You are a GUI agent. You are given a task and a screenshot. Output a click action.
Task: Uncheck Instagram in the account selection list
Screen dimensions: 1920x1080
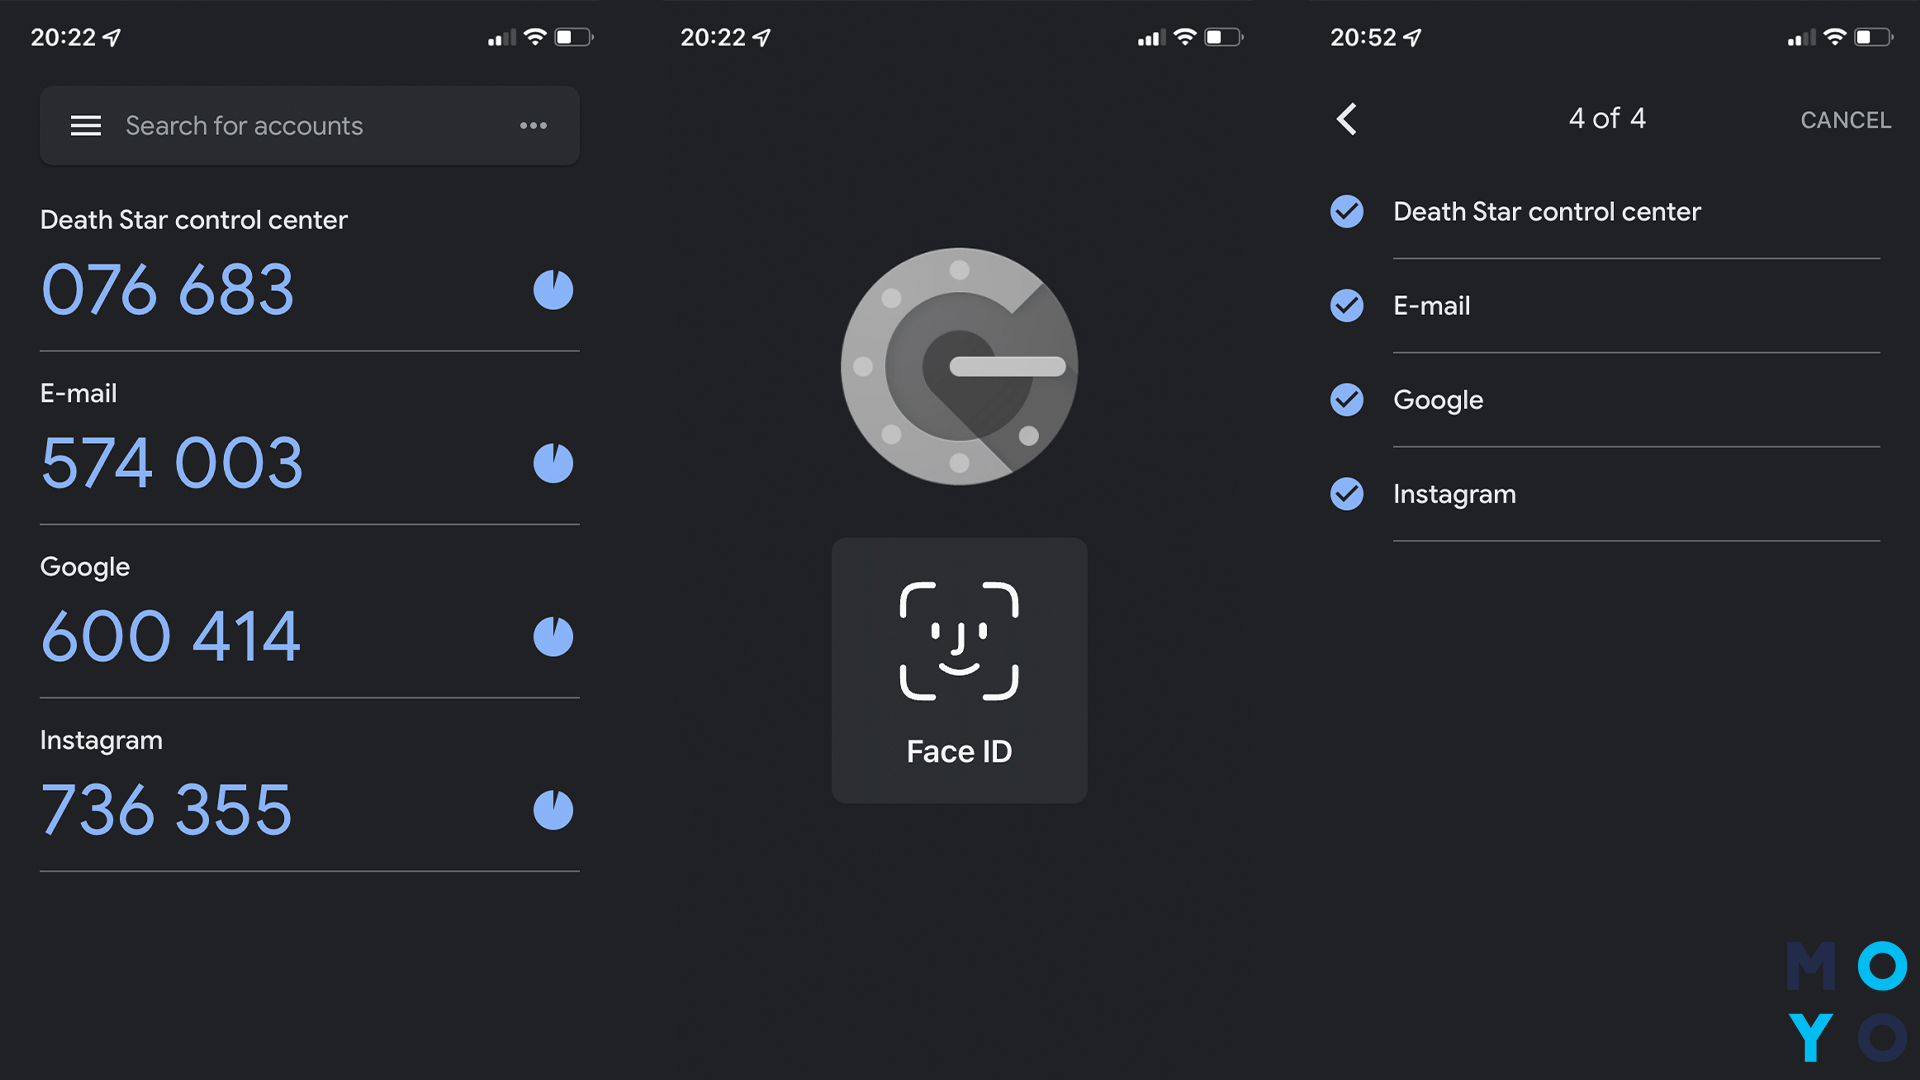[x=1347, y=494]
